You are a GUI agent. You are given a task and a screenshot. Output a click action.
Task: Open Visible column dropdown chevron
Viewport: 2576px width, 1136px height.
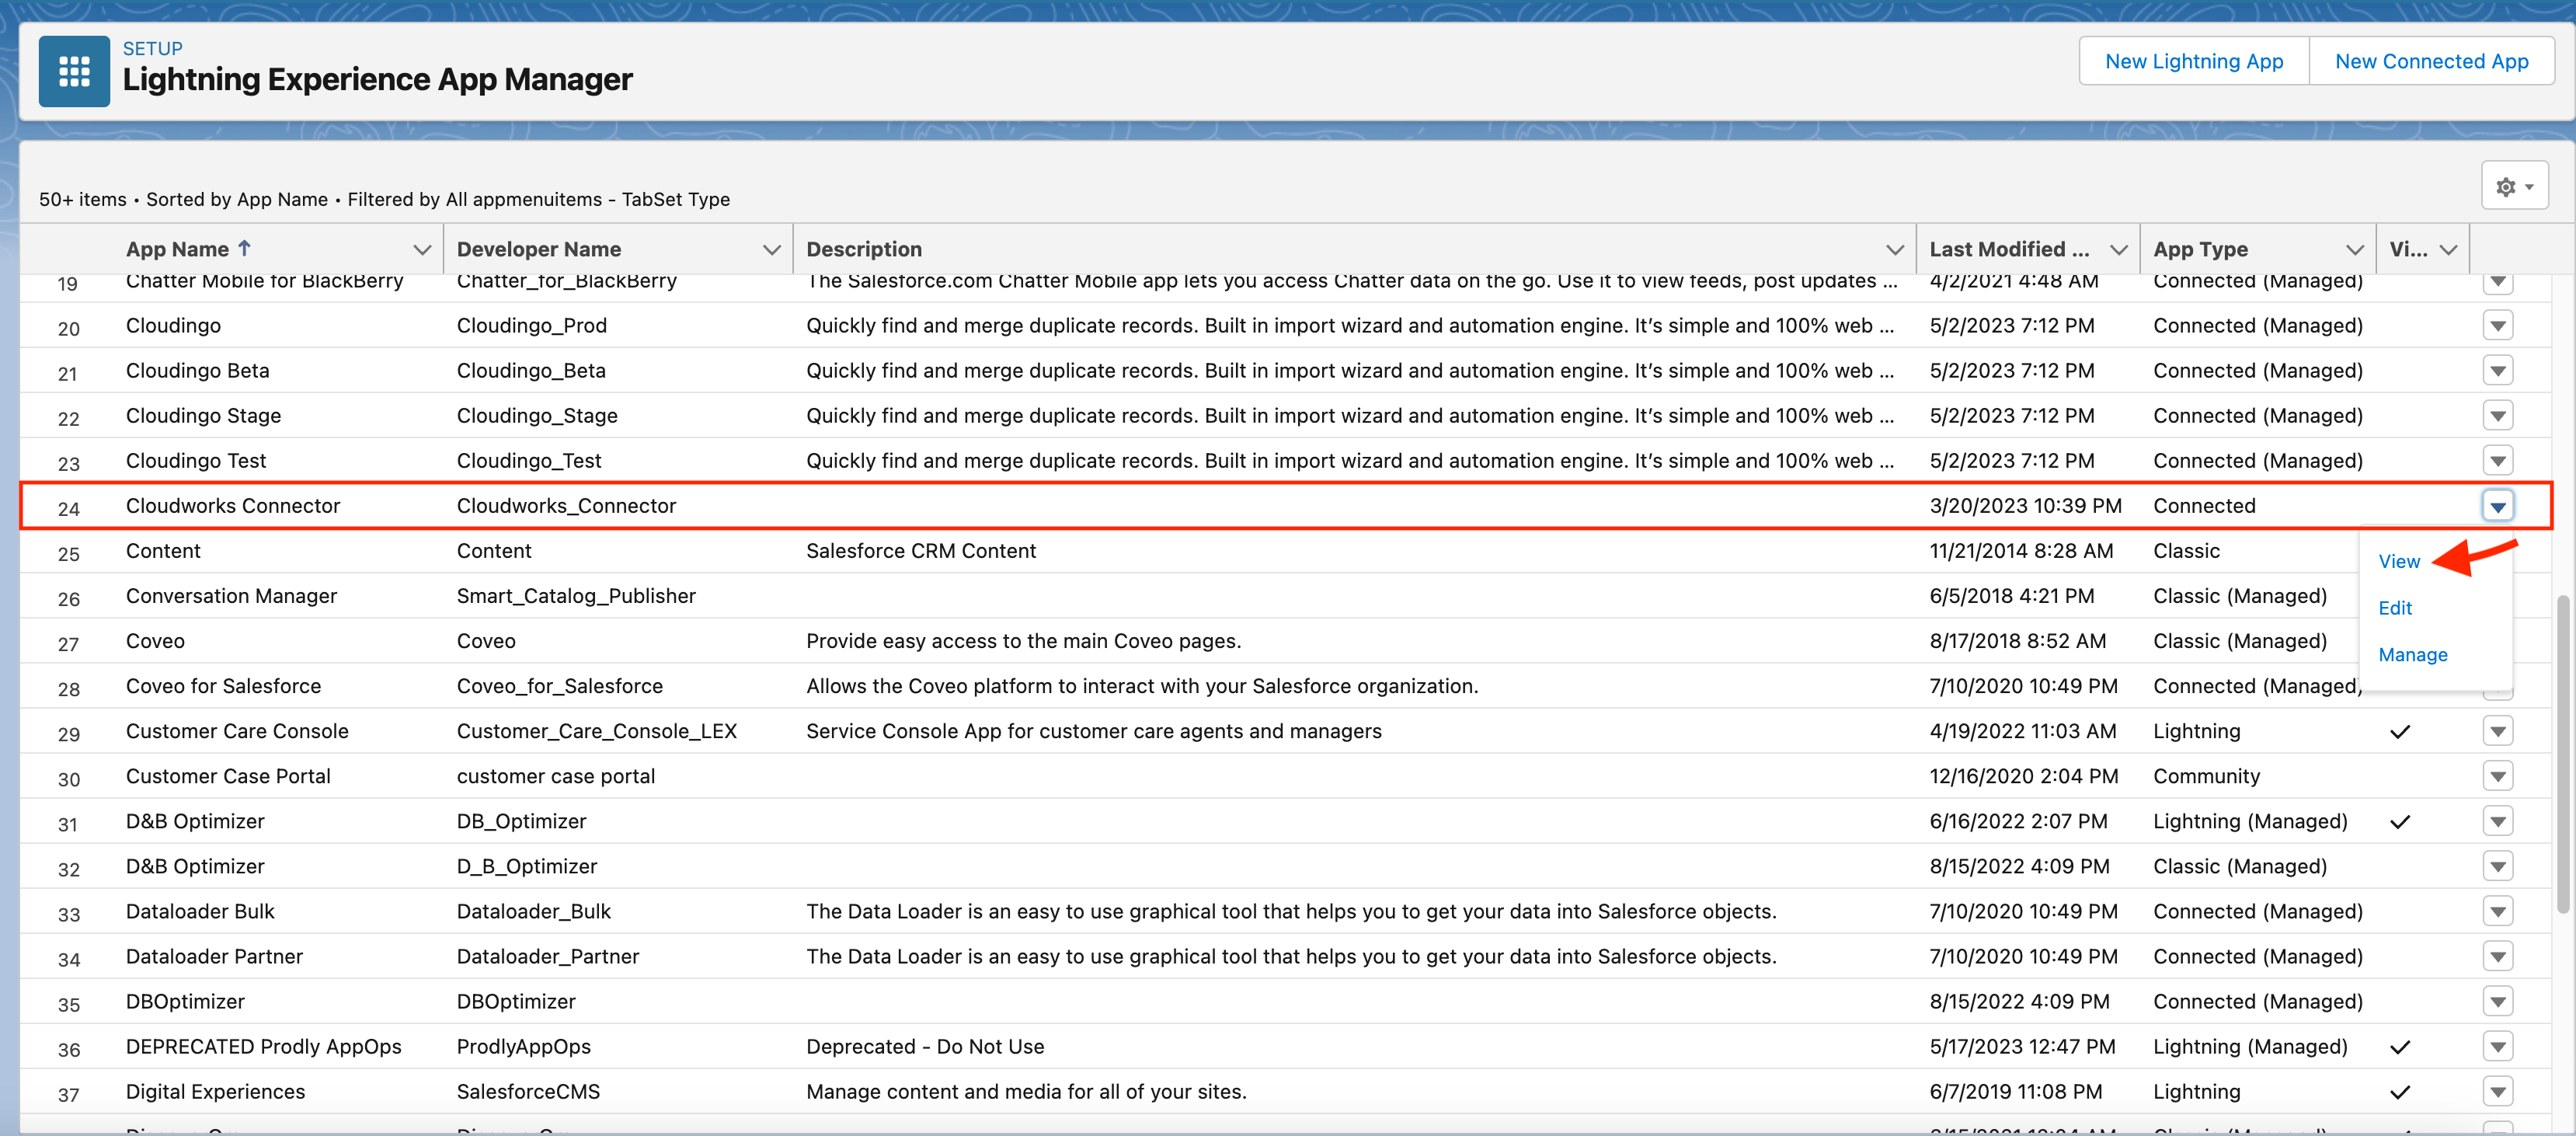click(x=2448, y=249)
